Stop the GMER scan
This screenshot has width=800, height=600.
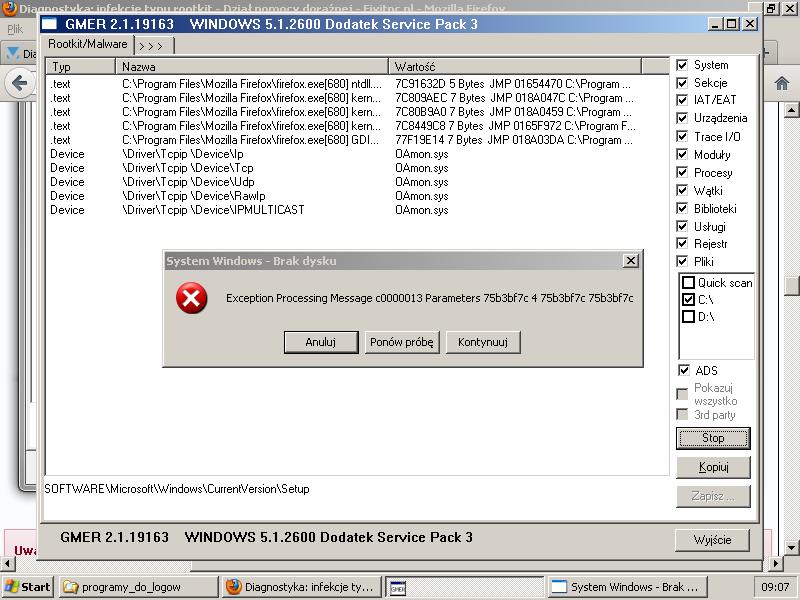click(713, 438)
